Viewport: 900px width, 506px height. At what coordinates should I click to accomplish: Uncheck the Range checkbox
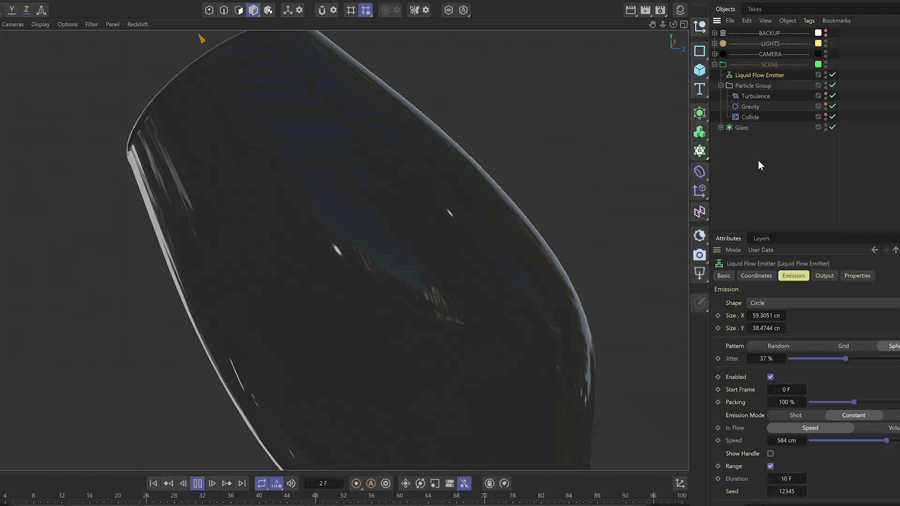770,466
